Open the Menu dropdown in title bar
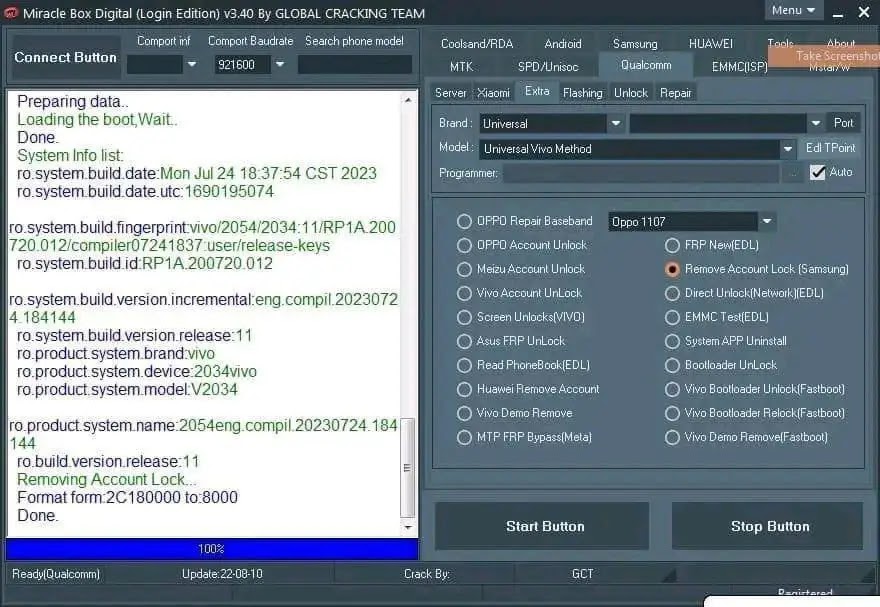Viewport: 880px width, 607px height. [x=793, y=10]
